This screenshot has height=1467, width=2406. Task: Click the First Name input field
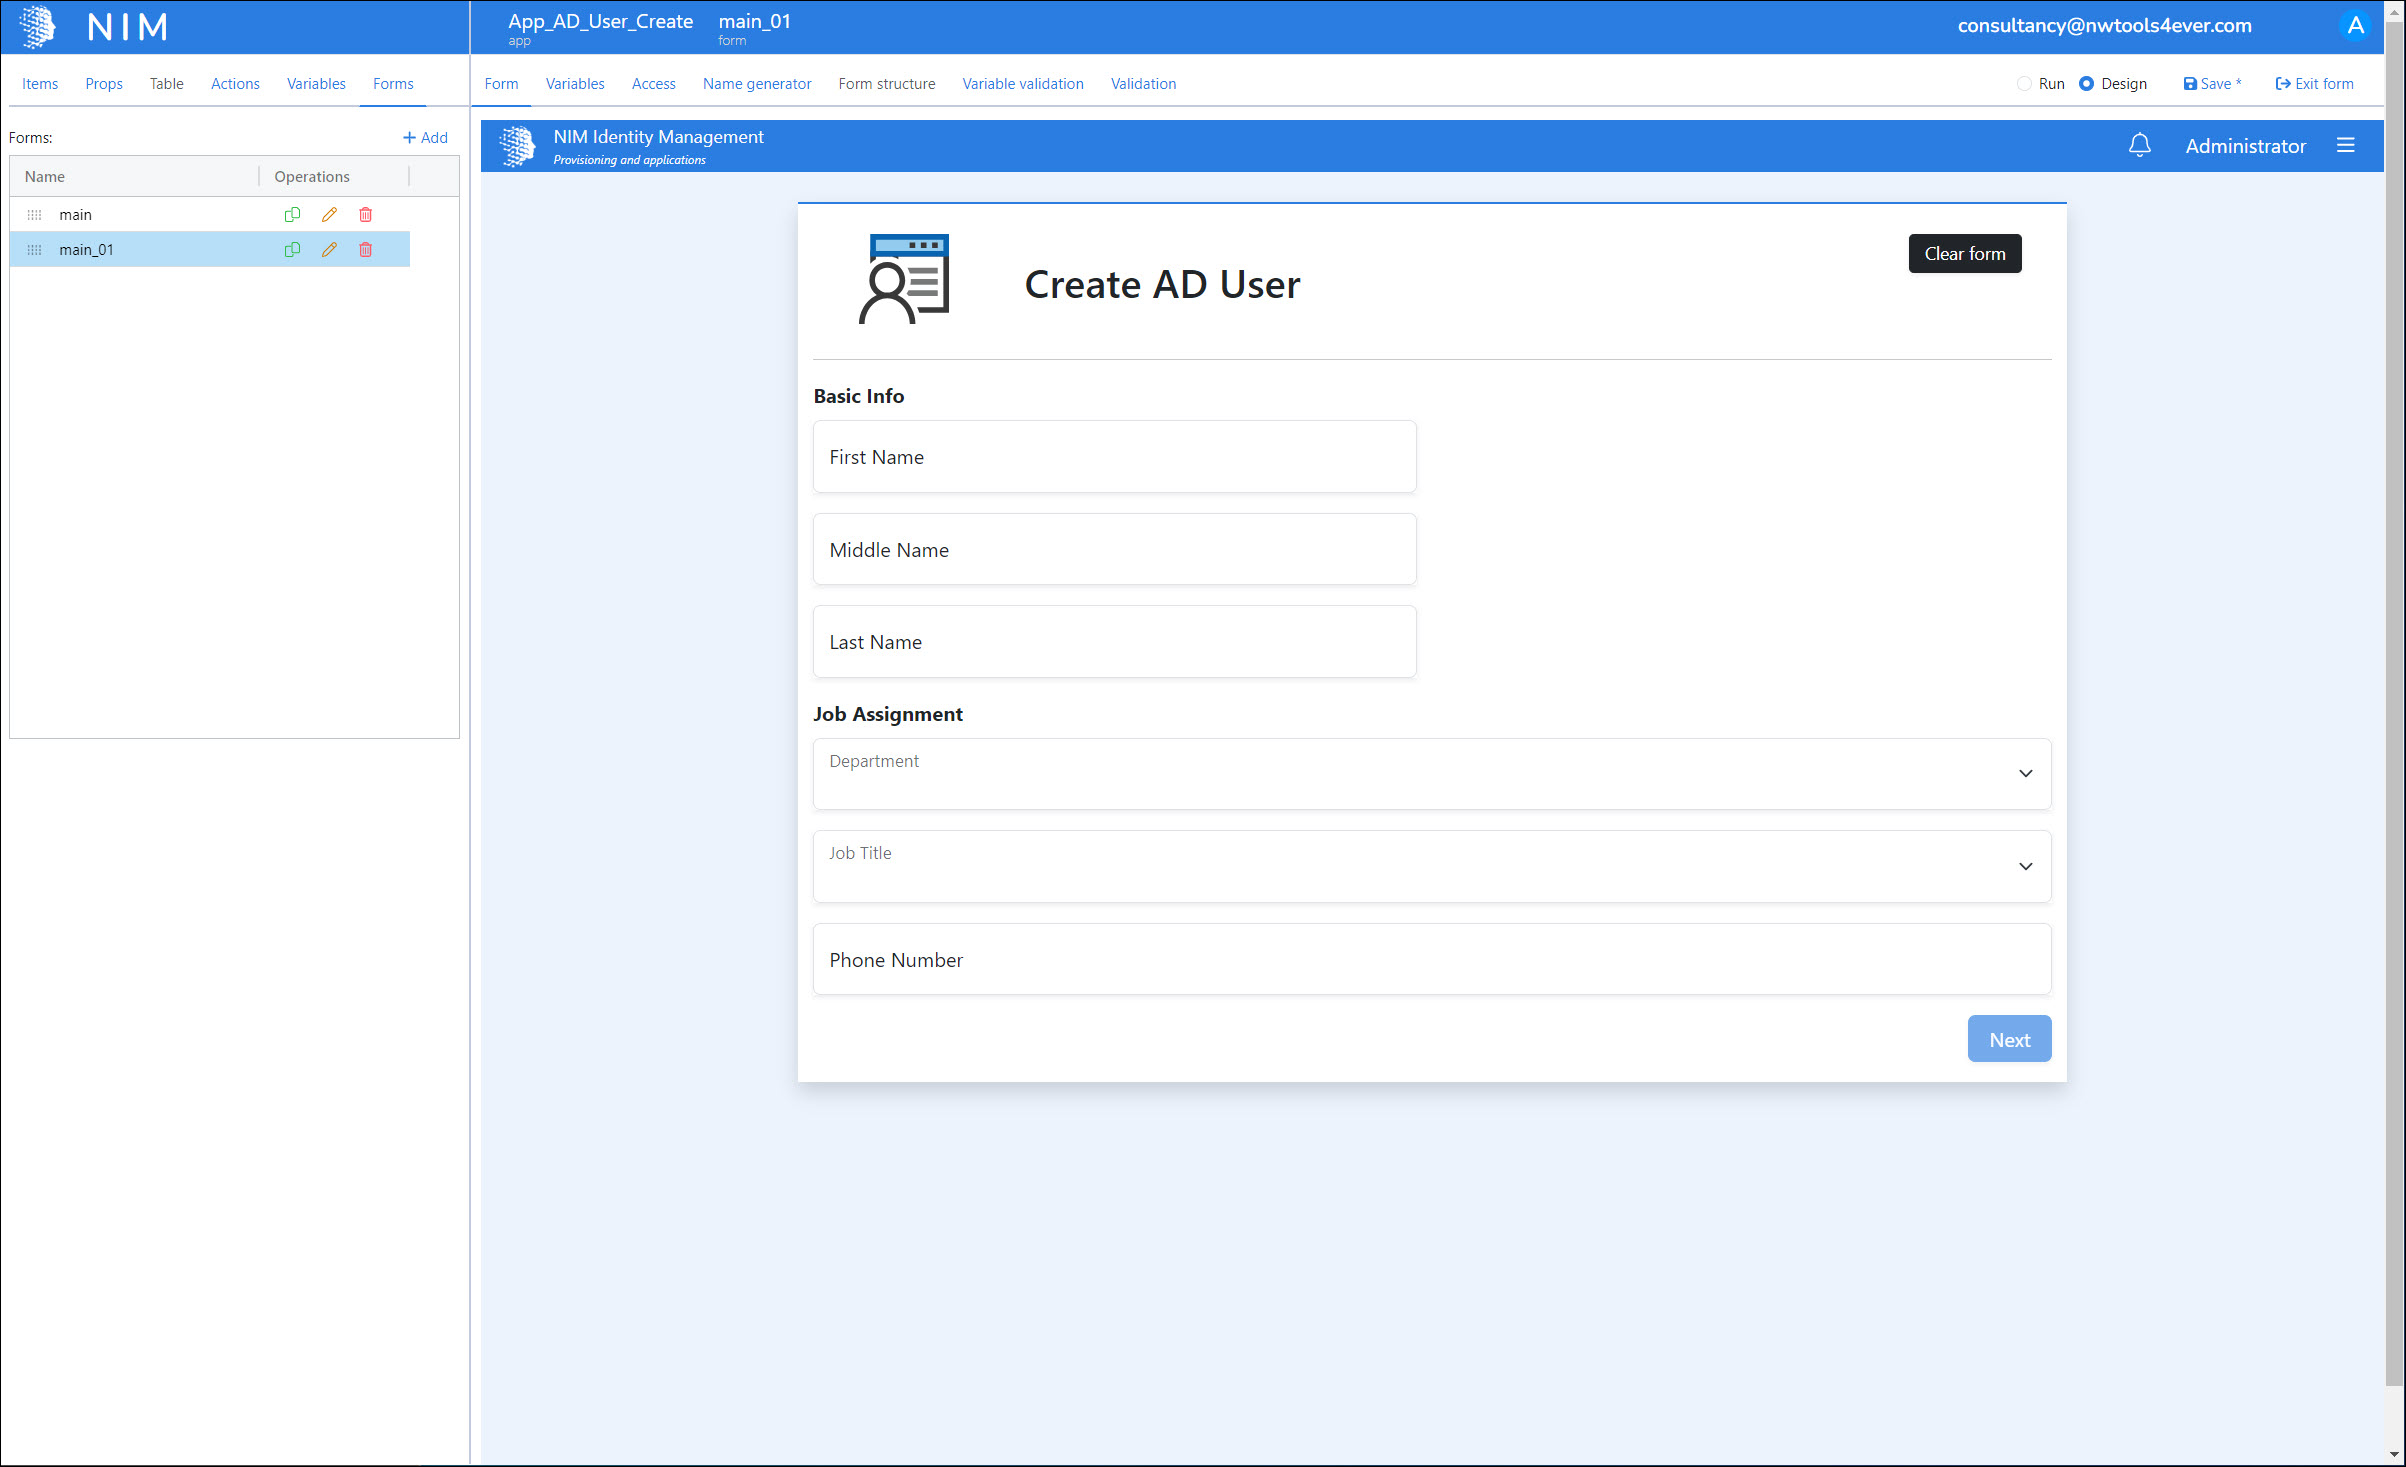point(1114,457)
